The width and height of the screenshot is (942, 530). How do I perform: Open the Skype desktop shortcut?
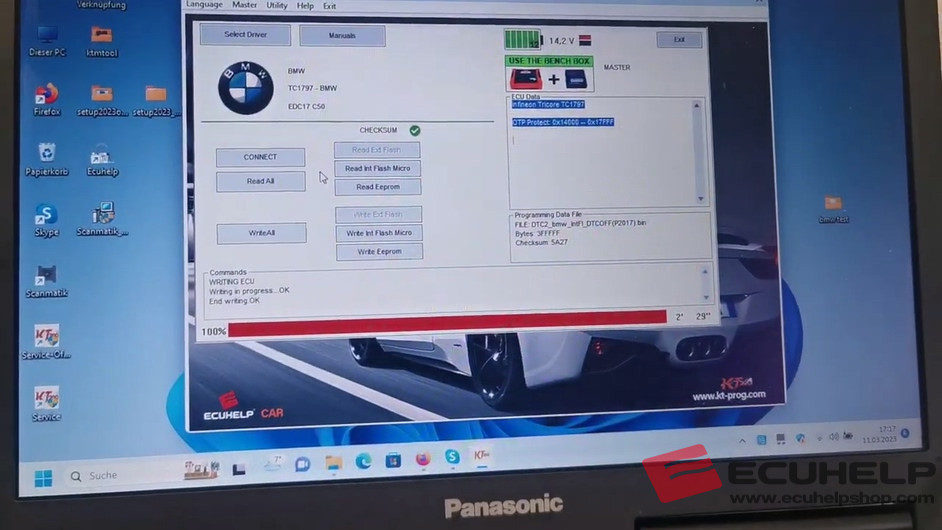[46, 221]
